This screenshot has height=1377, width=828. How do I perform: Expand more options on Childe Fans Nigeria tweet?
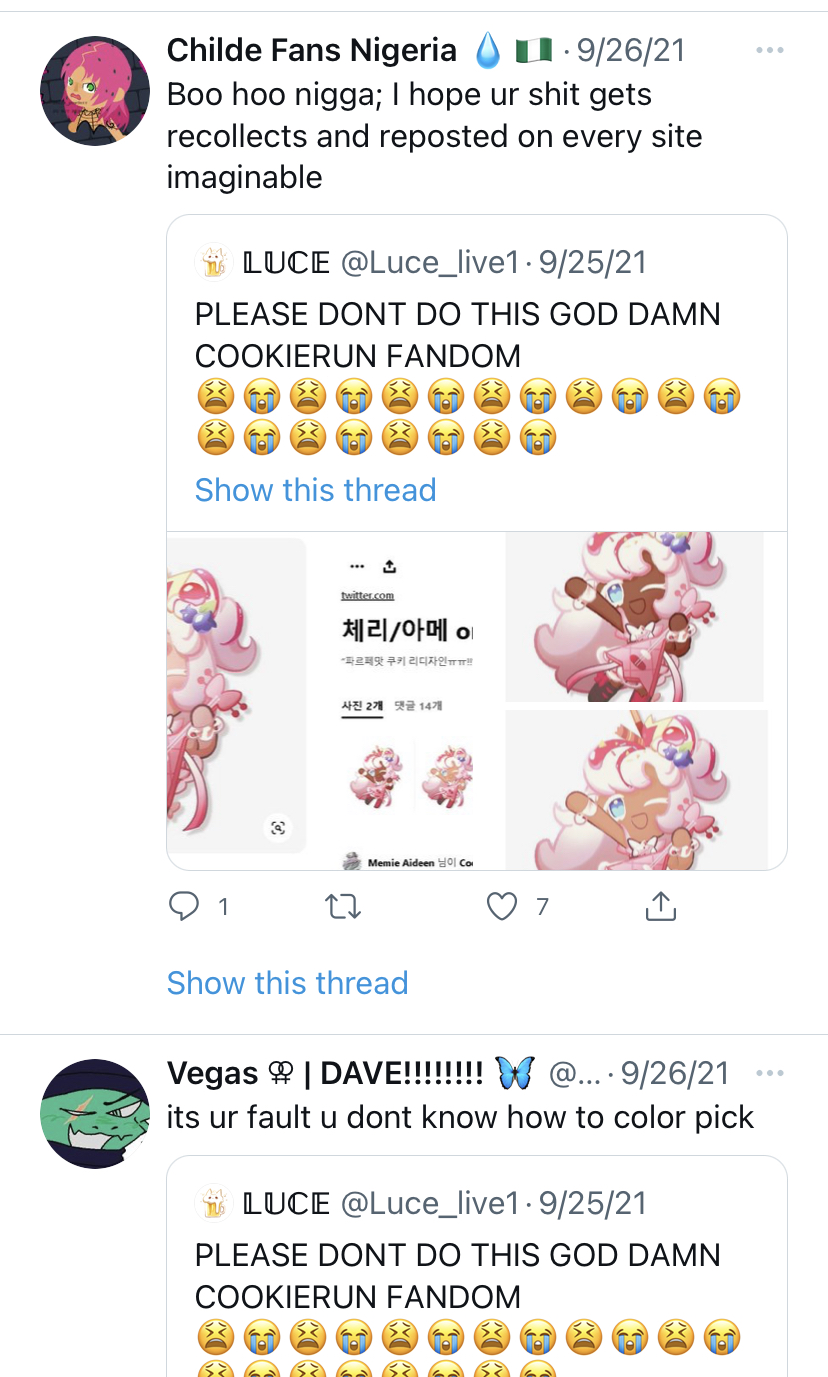(769, 50)
